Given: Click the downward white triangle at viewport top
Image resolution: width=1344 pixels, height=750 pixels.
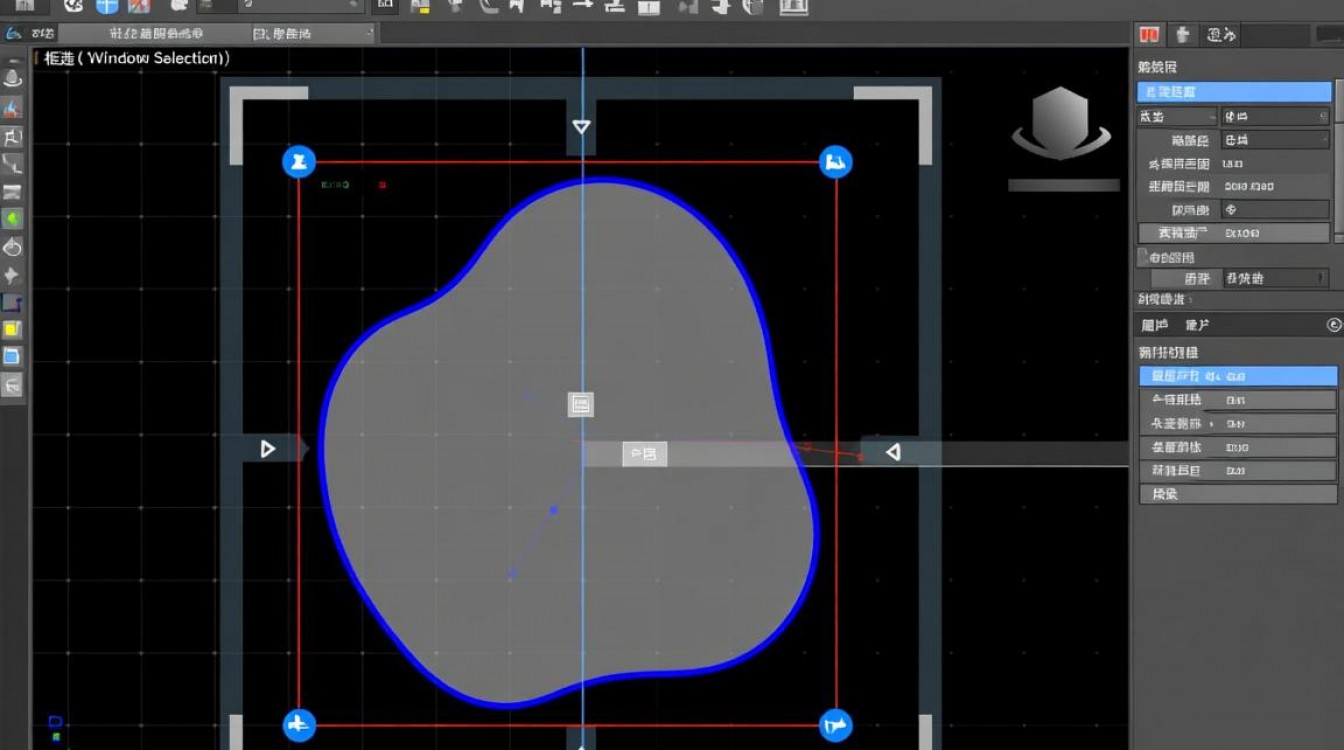Looking at the screenshot, I should point(581,127).
